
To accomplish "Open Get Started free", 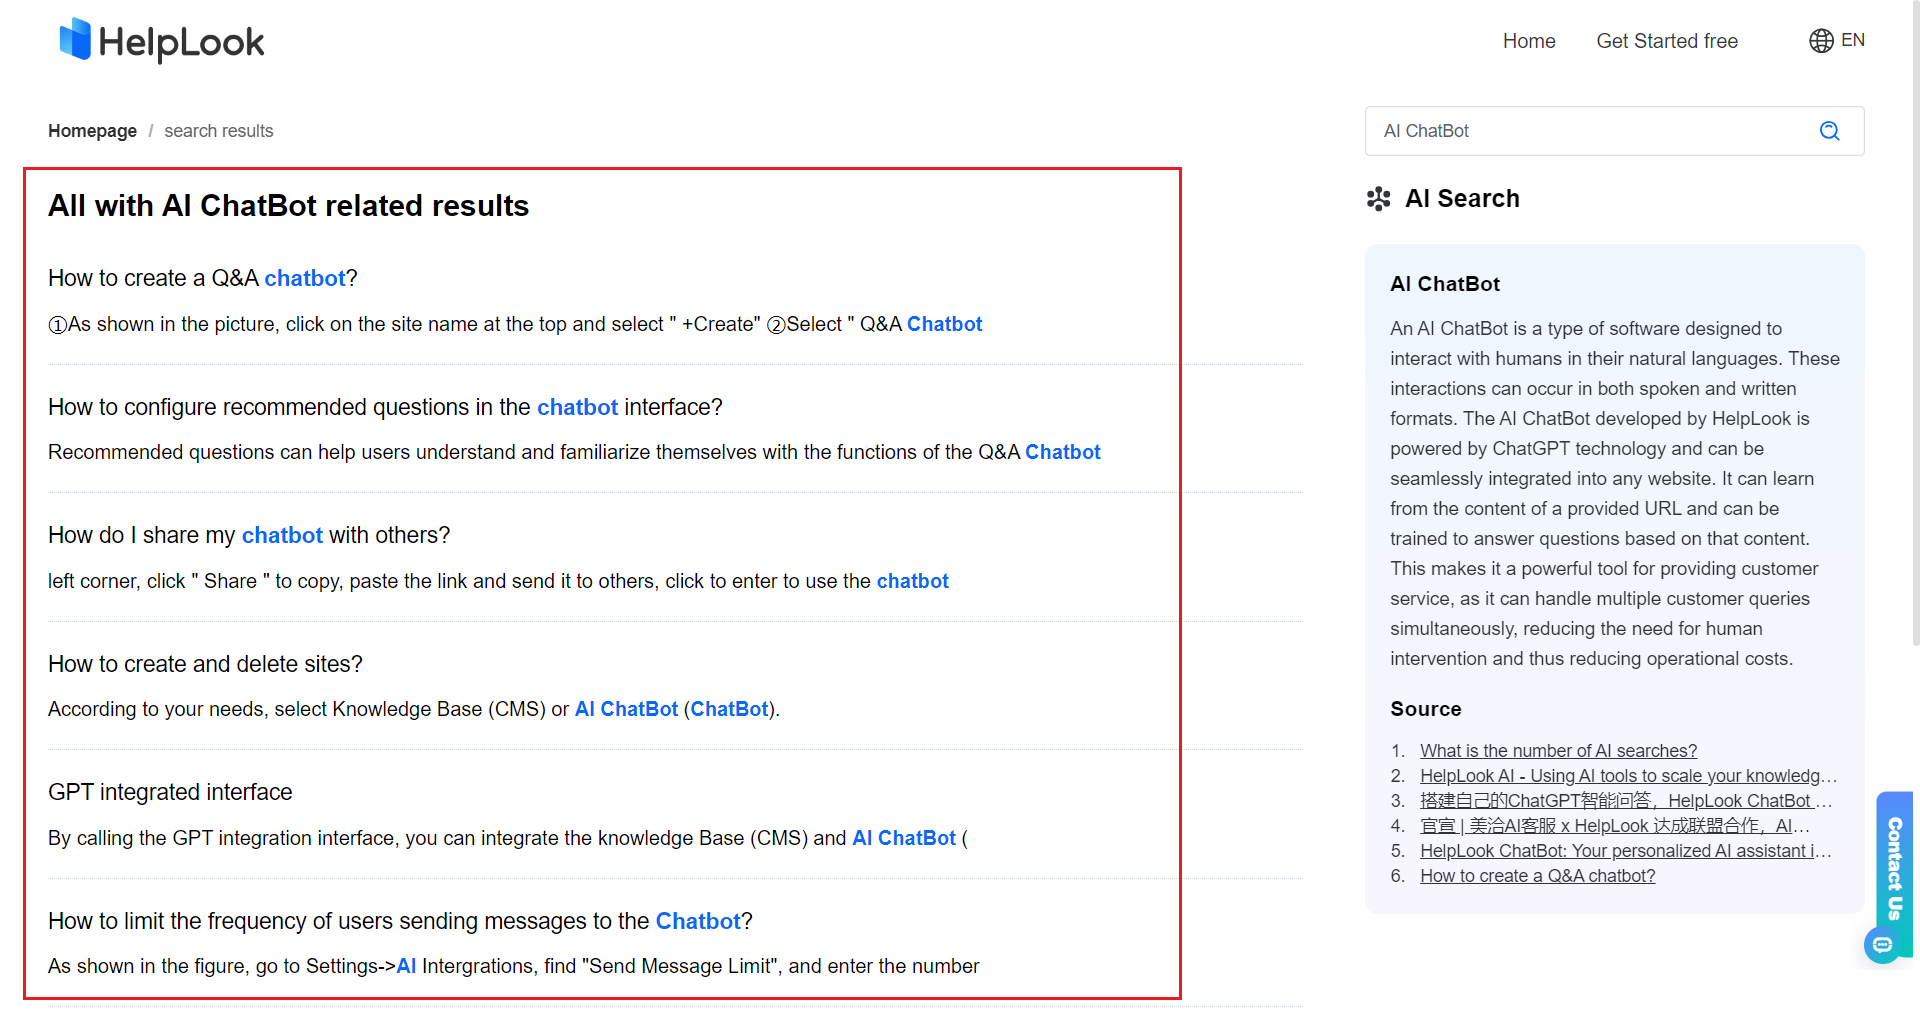I will click(1667, 41).
